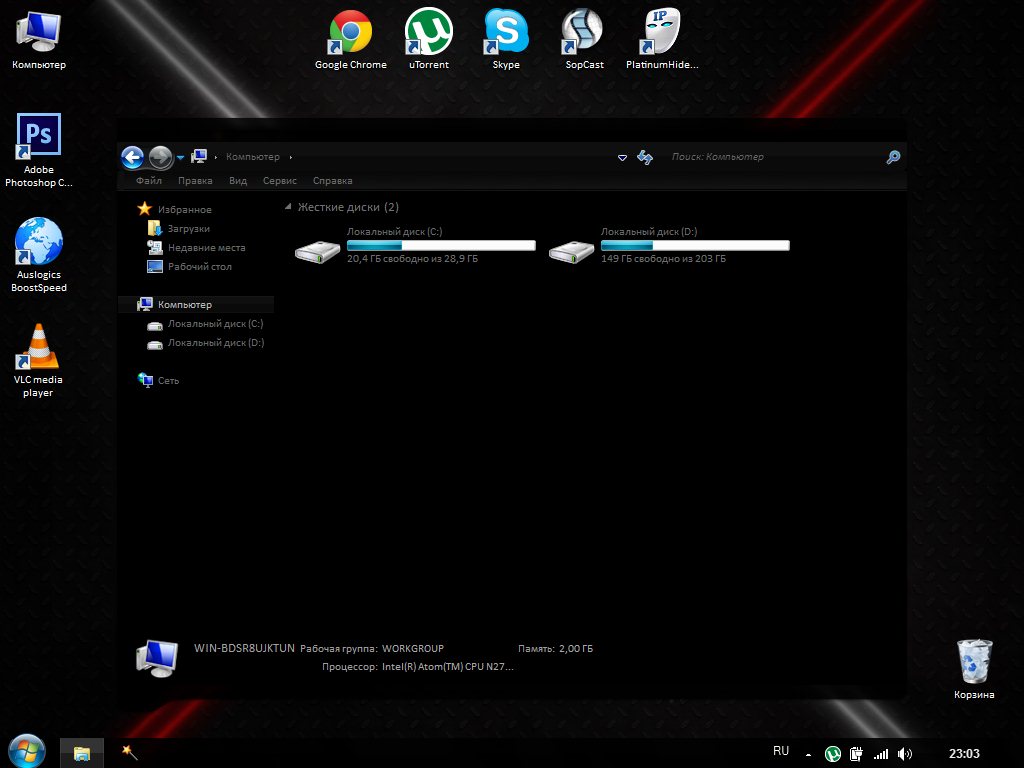Click the Back navigation arrow in Explorer
The height and width of the screenshot is (768, 1024).
[x=132, y=157]
